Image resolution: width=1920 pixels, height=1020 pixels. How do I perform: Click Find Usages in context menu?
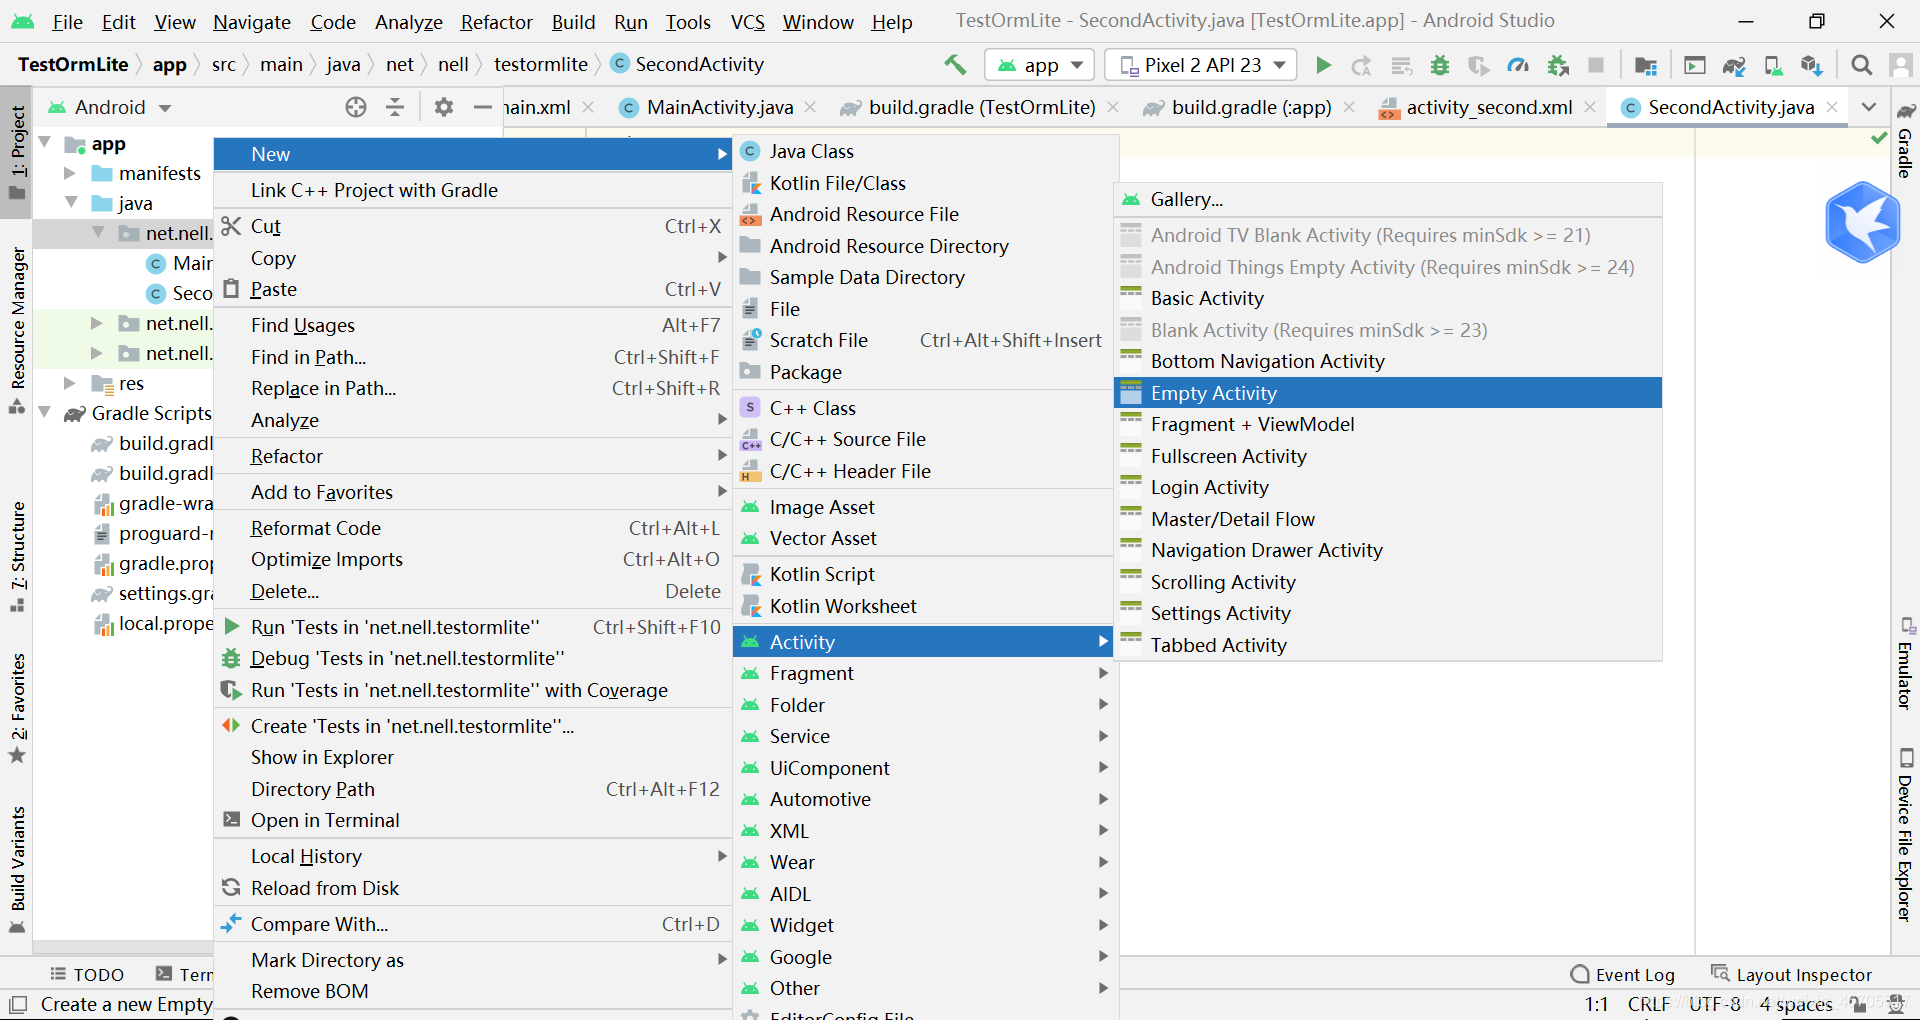point(473,325)
